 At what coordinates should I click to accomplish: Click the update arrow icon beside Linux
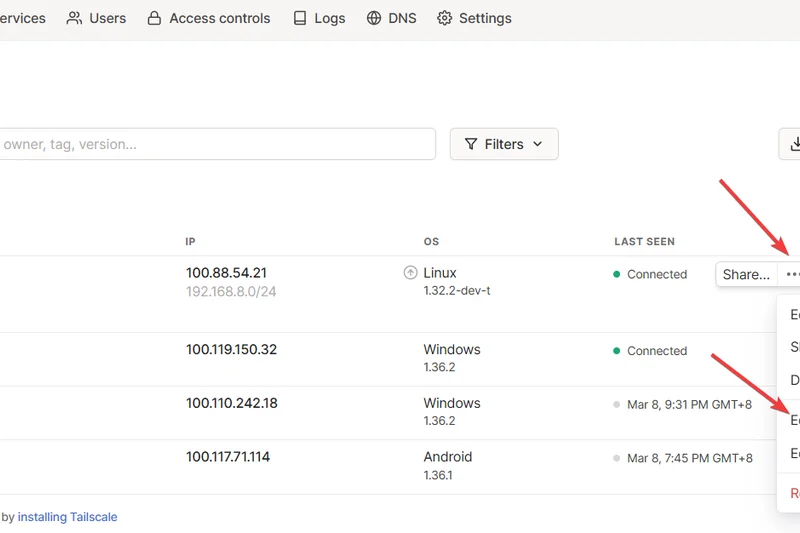pyautogui.click(x=410, y=273)
